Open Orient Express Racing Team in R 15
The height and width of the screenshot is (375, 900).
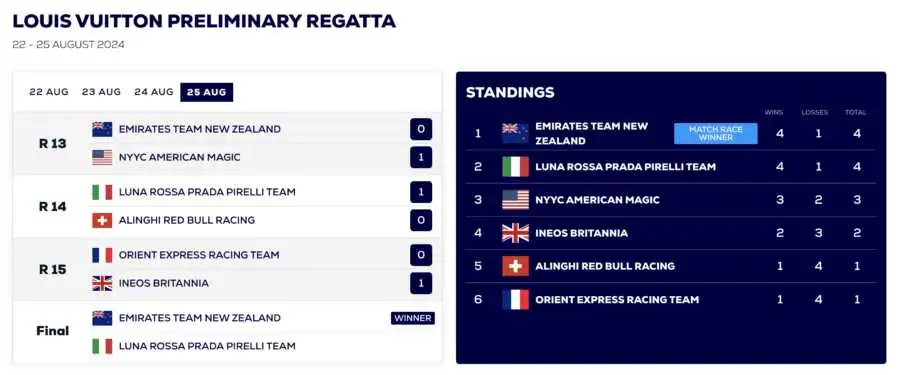pos(199,255)
